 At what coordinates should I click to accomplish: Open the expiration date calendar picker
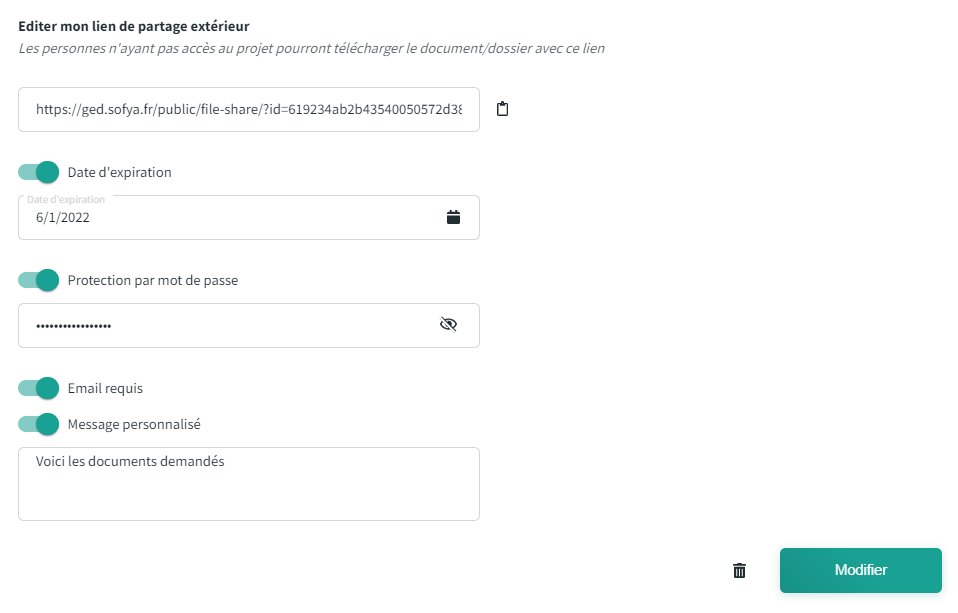[453, 217]
